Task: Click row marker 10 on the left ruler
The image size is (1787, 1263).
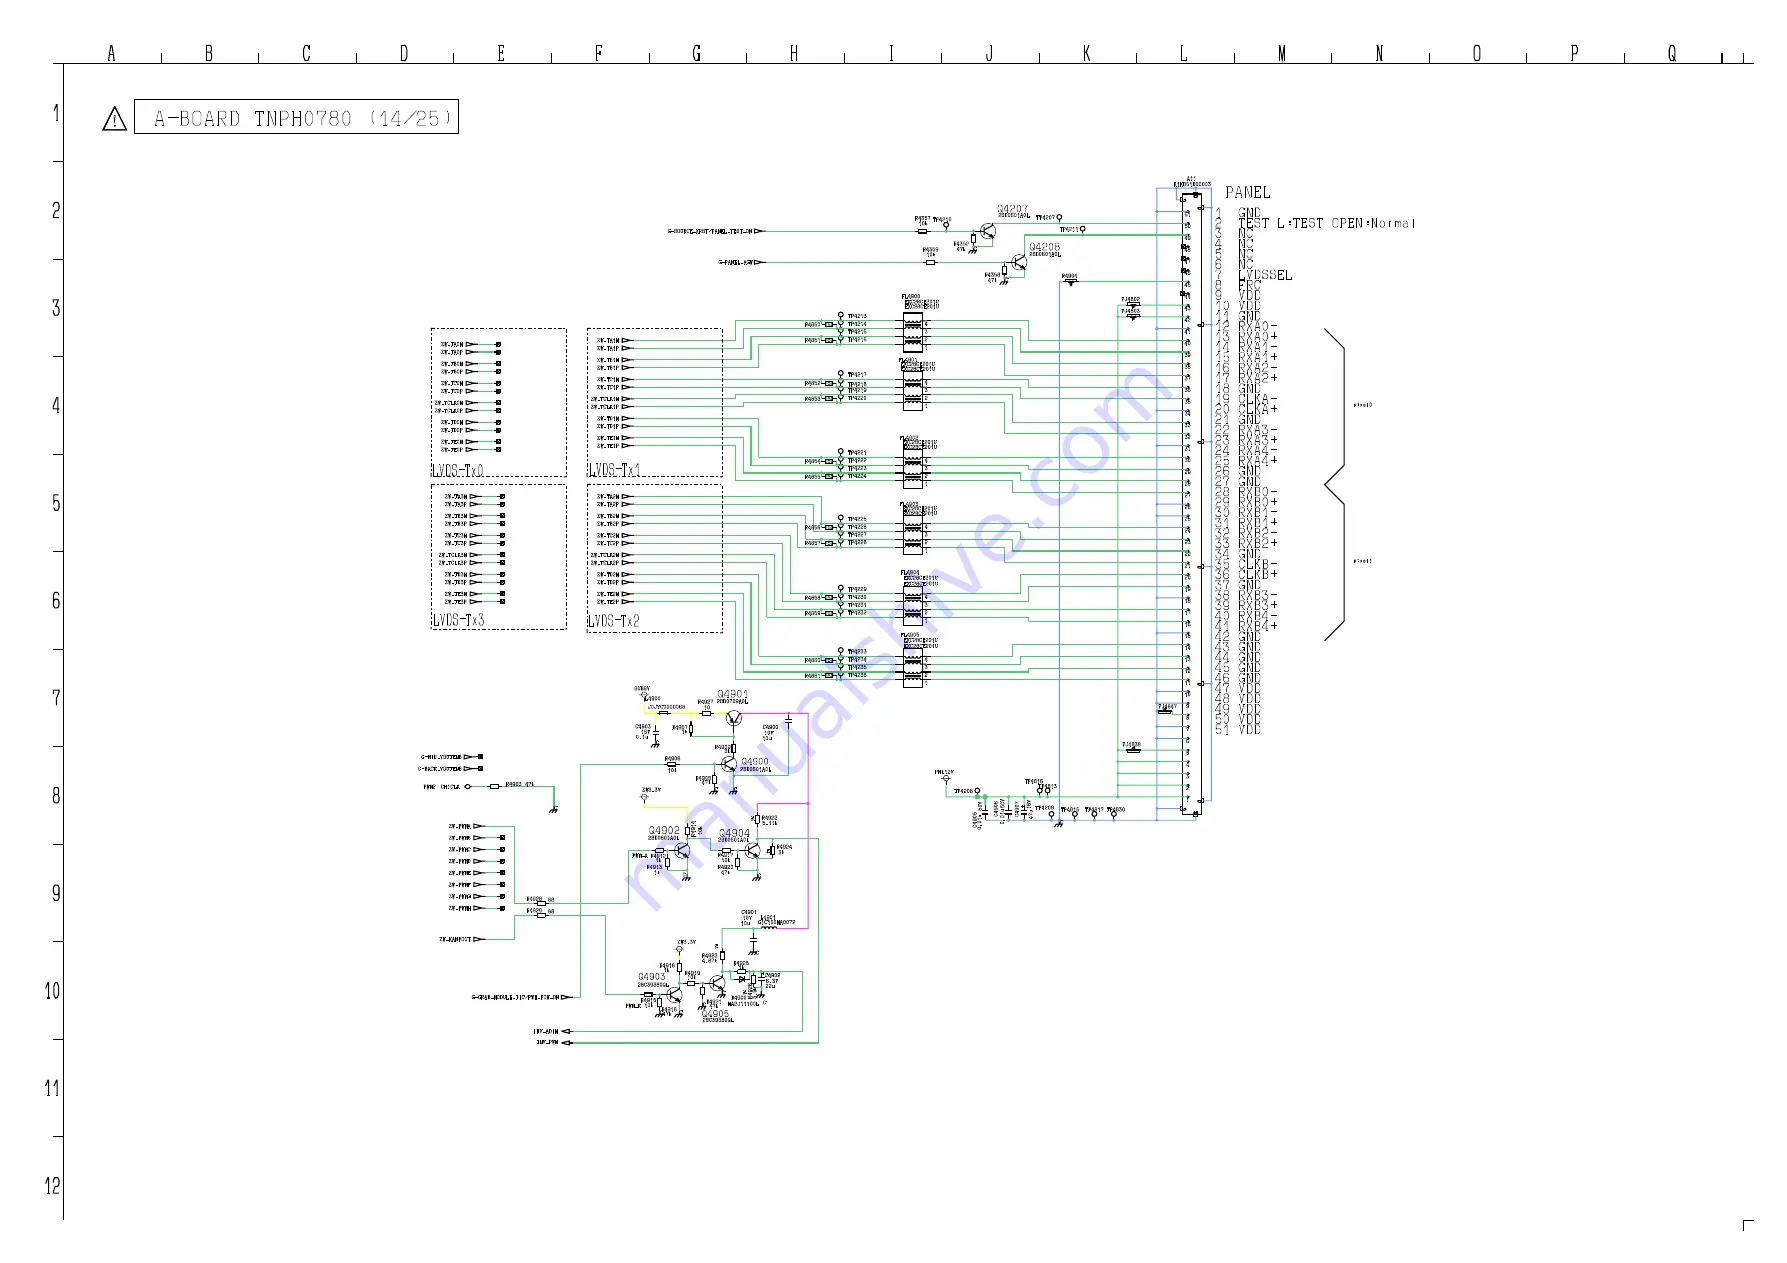Action: click(x=52, y=991)
